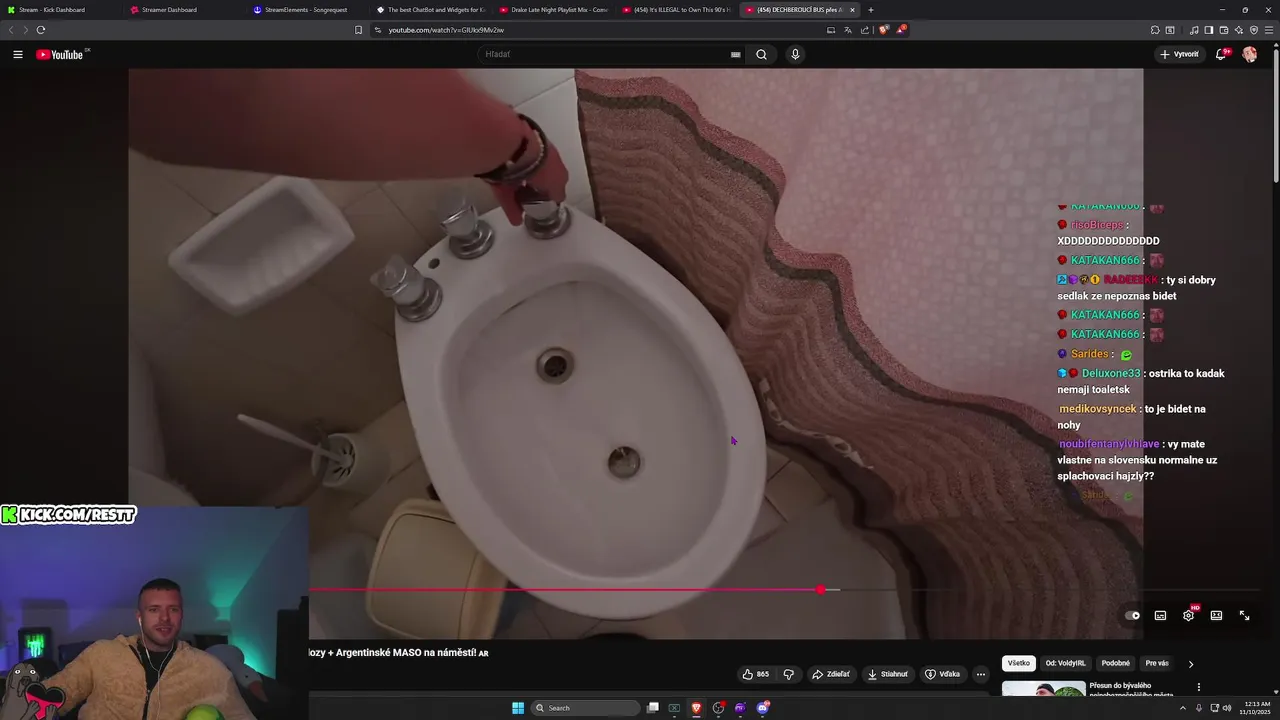Switch to The best ChatBot and Widgets tab
This screenshot has height=720, width=1280.
[429, 10]
